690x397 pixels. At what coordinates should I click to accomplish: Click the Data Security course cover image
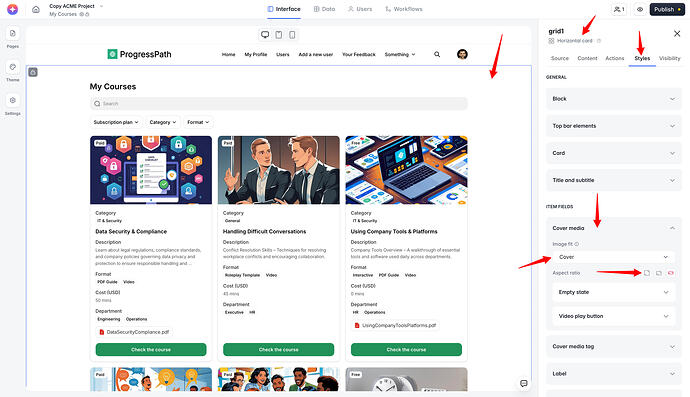pos(151,170)
